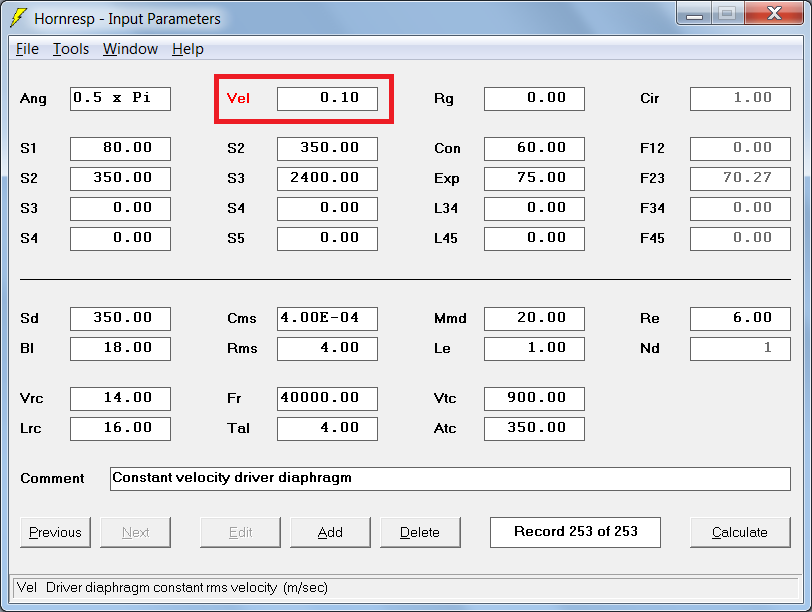812x612 pixels.
Task: Run Calculate on the input parameters
Action: (740, 532)
